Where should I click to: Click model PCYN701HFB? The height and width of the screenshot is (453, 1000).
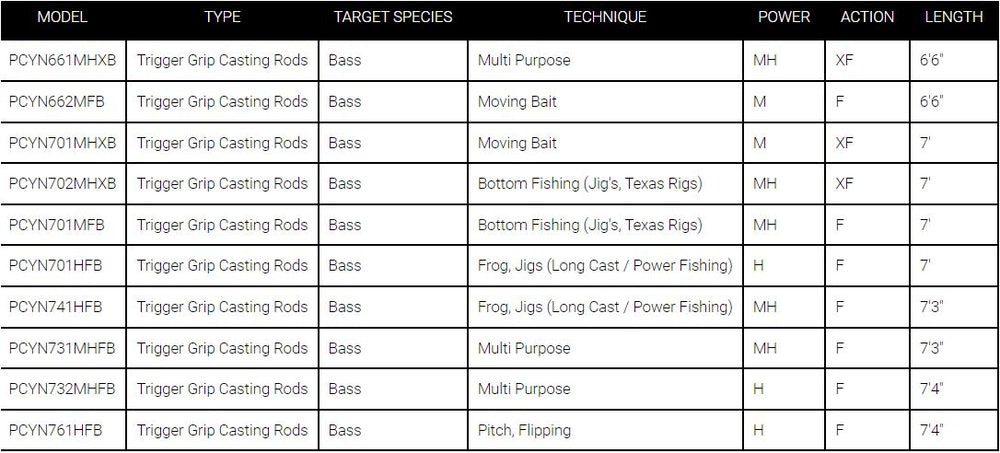54,266
